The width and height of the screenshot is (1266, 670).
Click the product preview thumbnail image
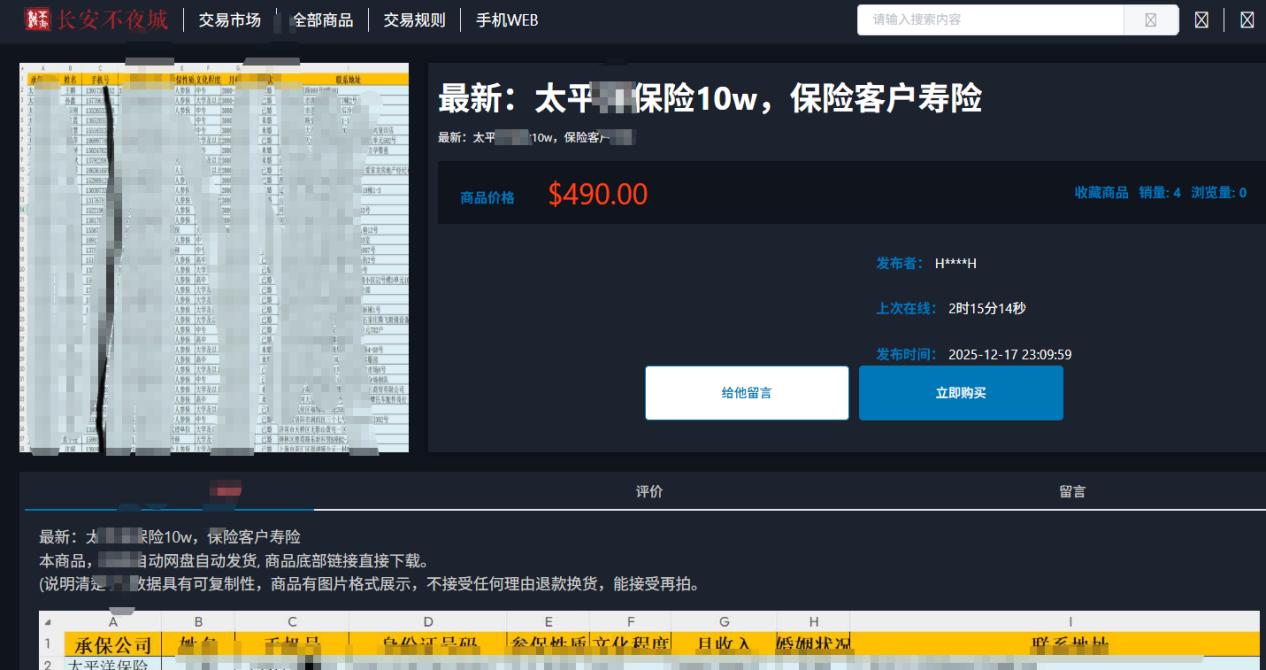(214, 258)
